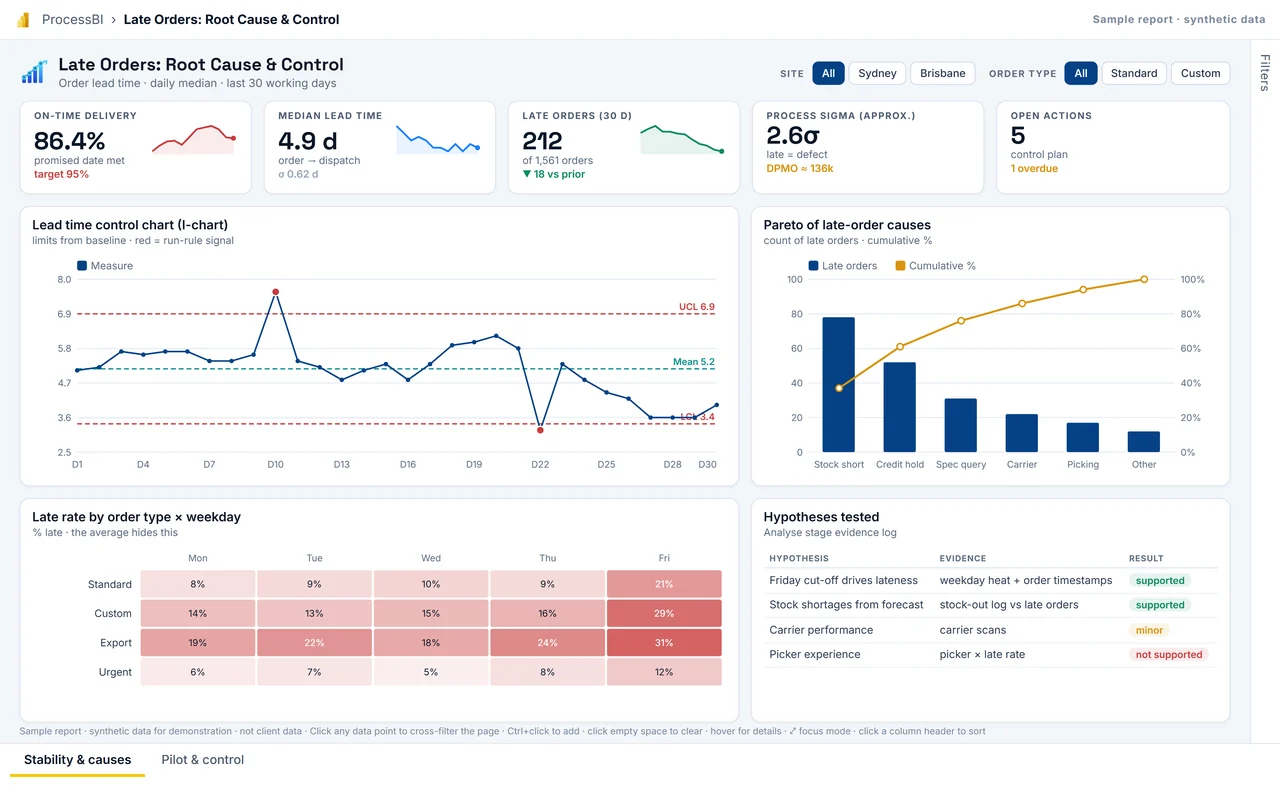Show only Standard order type

(1134, 73)
